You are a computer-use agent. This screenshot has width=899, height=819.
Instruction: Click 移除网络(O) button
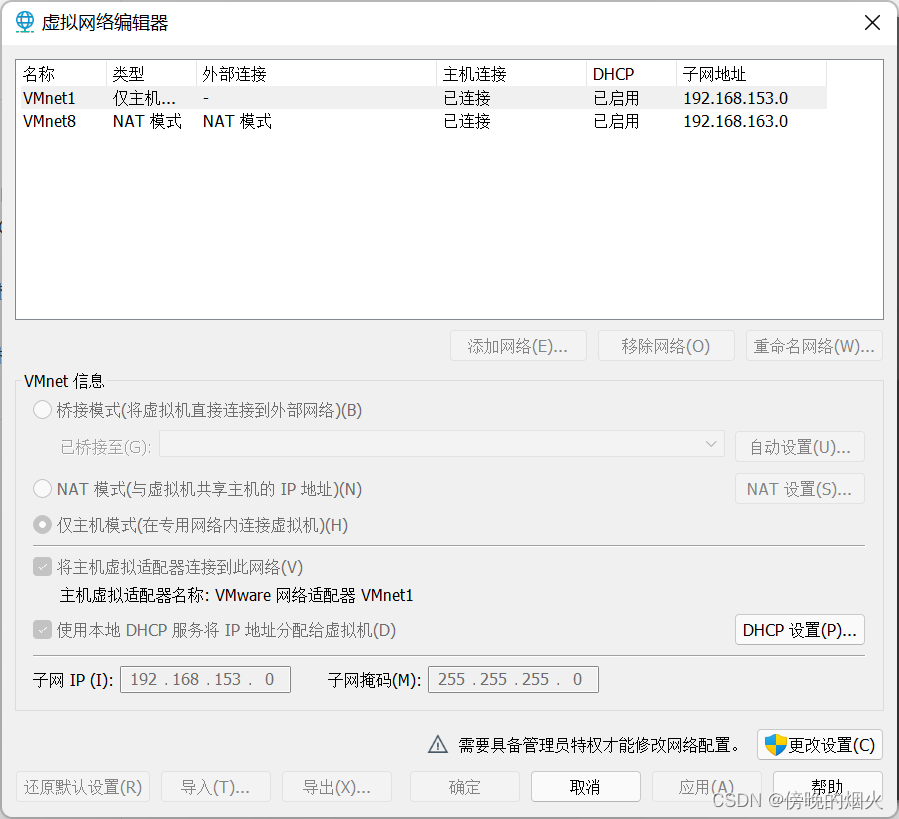[x=666, y=346]
